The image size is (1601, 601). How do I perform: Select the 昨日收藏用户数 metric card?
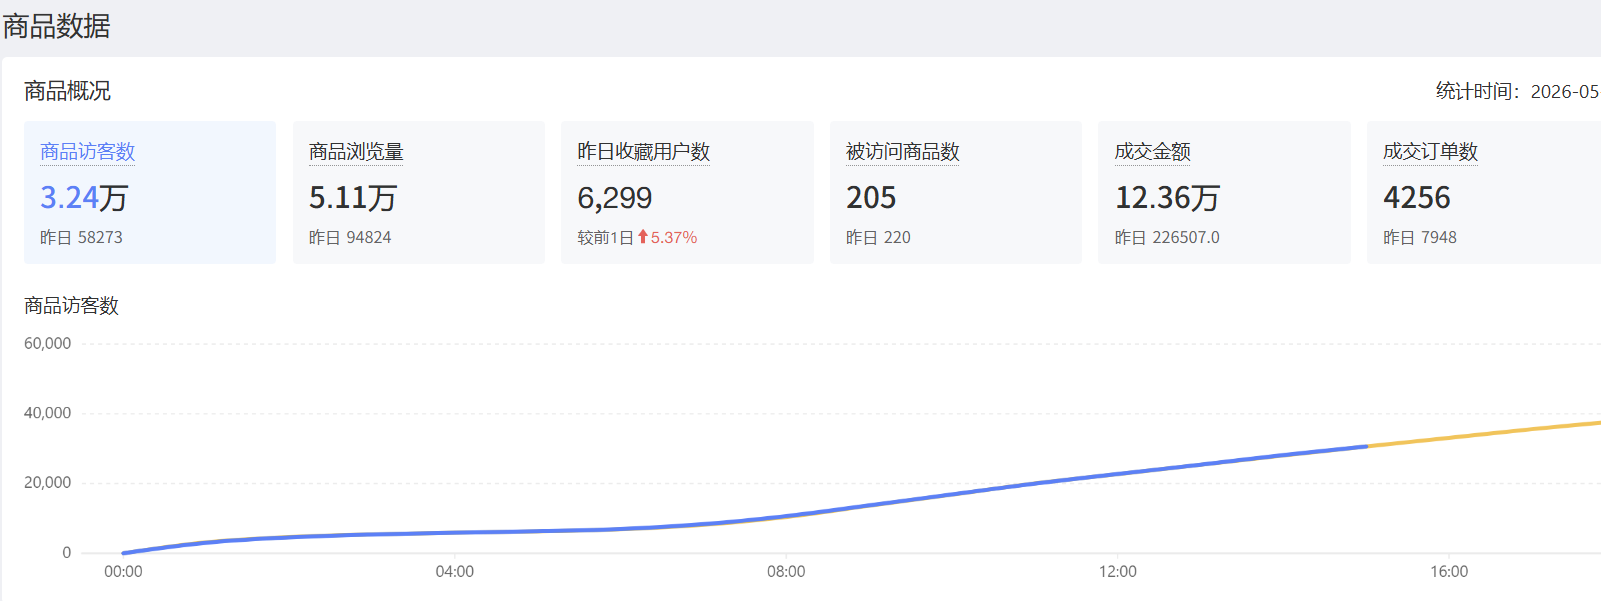point(687,193)
